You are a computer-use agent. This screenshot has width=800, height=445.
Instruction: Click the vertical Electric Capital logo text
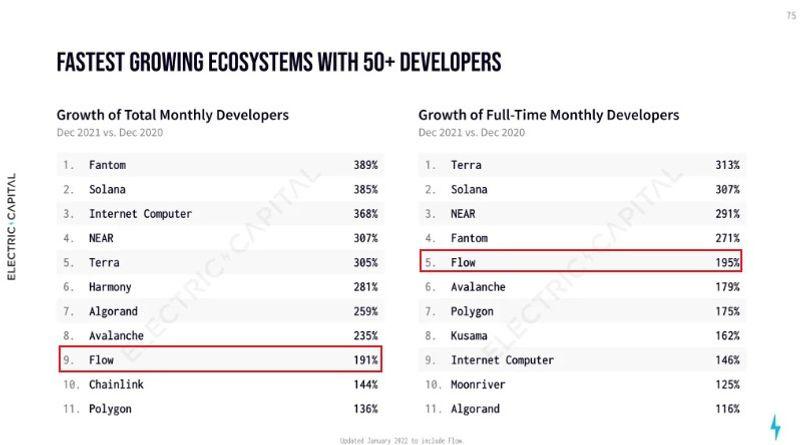tap(11, 226)
